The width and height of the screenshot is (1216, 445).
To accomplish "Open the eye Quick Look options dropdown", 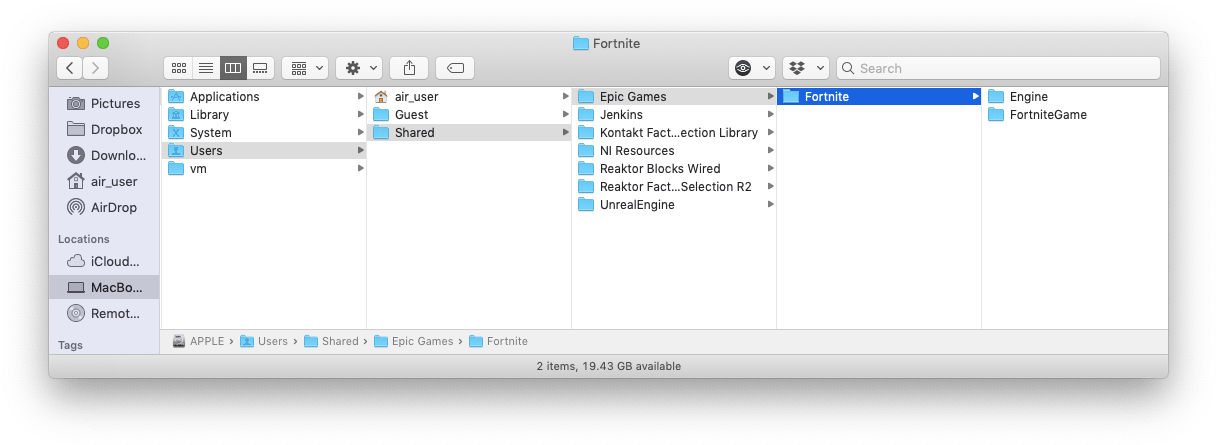I will [752, 68].
